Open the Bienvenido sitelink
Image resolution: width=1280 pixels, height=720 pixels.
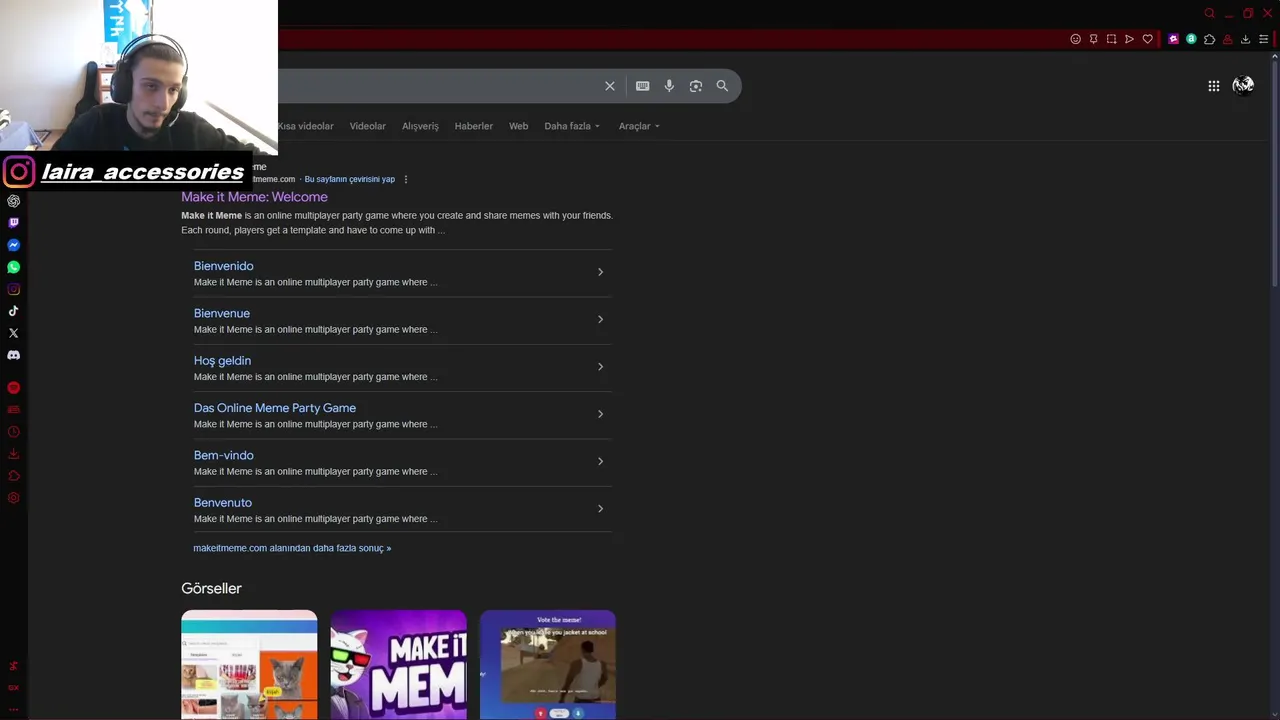pyautogui.click(x=223, y=266)
